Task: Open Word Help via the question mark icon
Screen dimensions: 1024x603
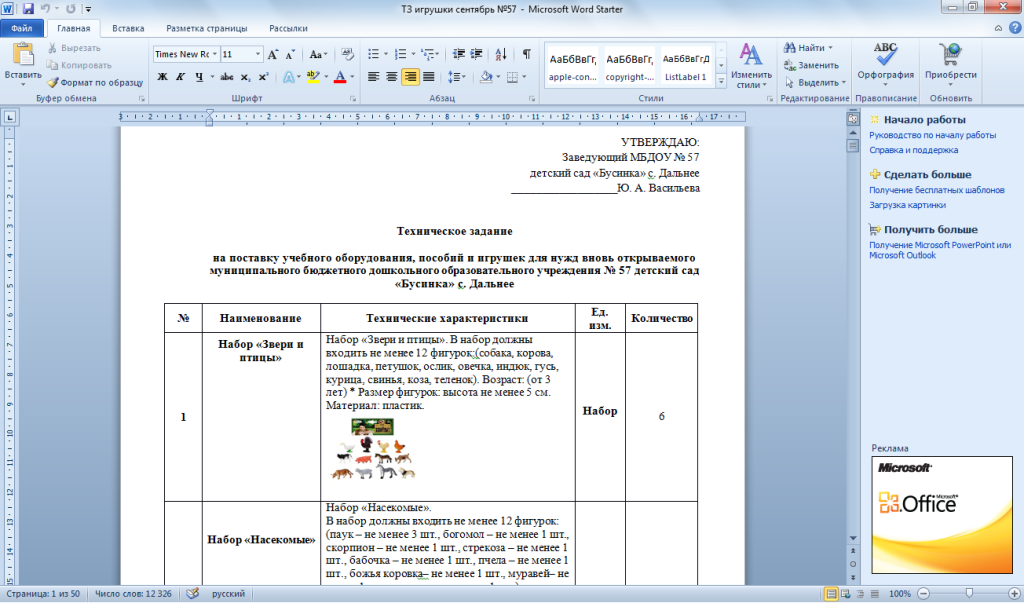Action: coord(1015,27)
